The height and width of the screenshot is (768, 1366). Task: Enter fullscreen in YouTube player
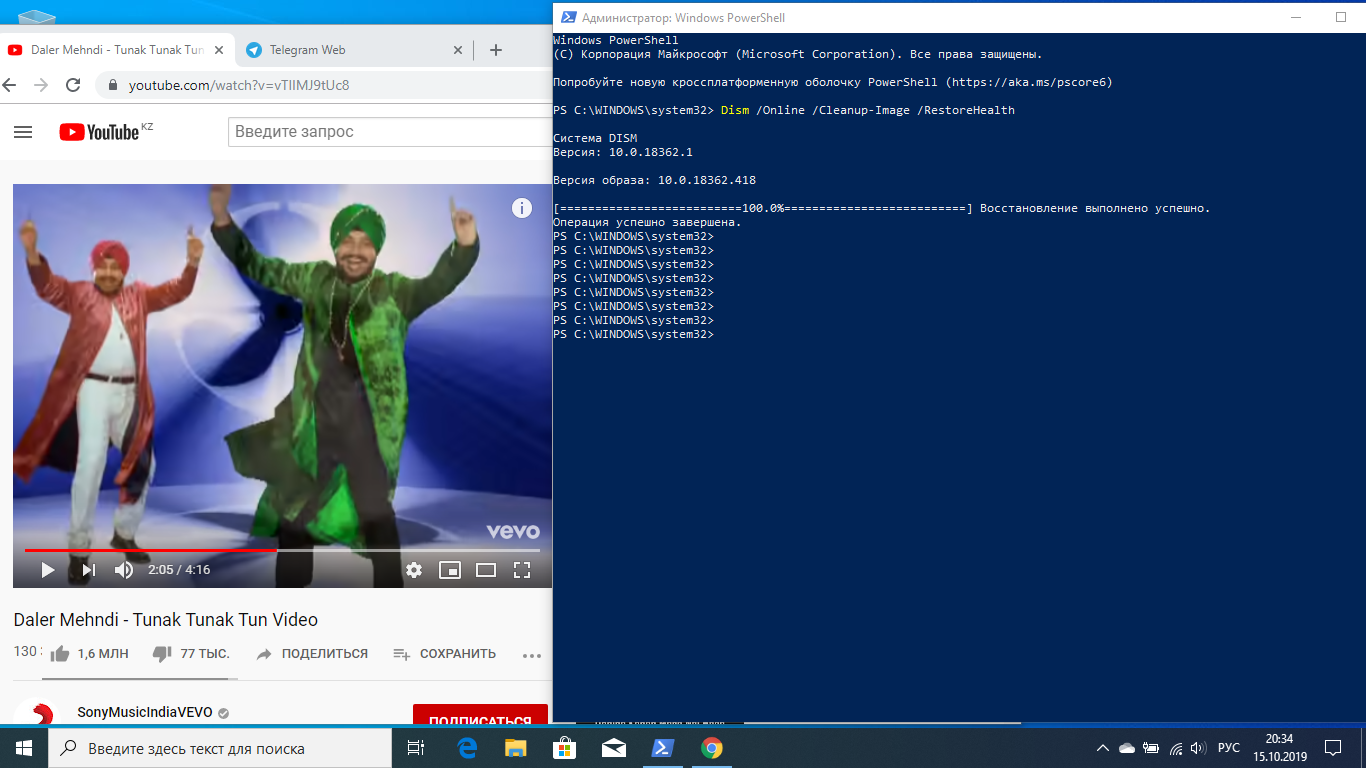(522, 570)
